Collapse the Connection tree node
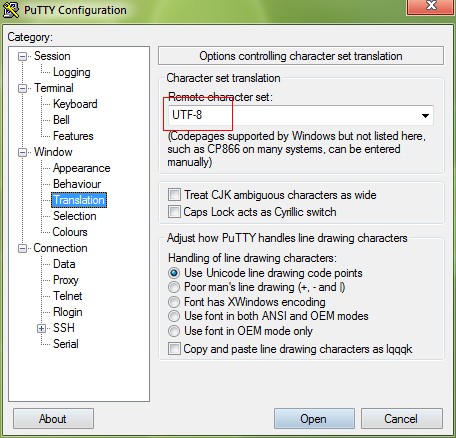The height and width of the screenshot is (438, 456). pos(23,248)
